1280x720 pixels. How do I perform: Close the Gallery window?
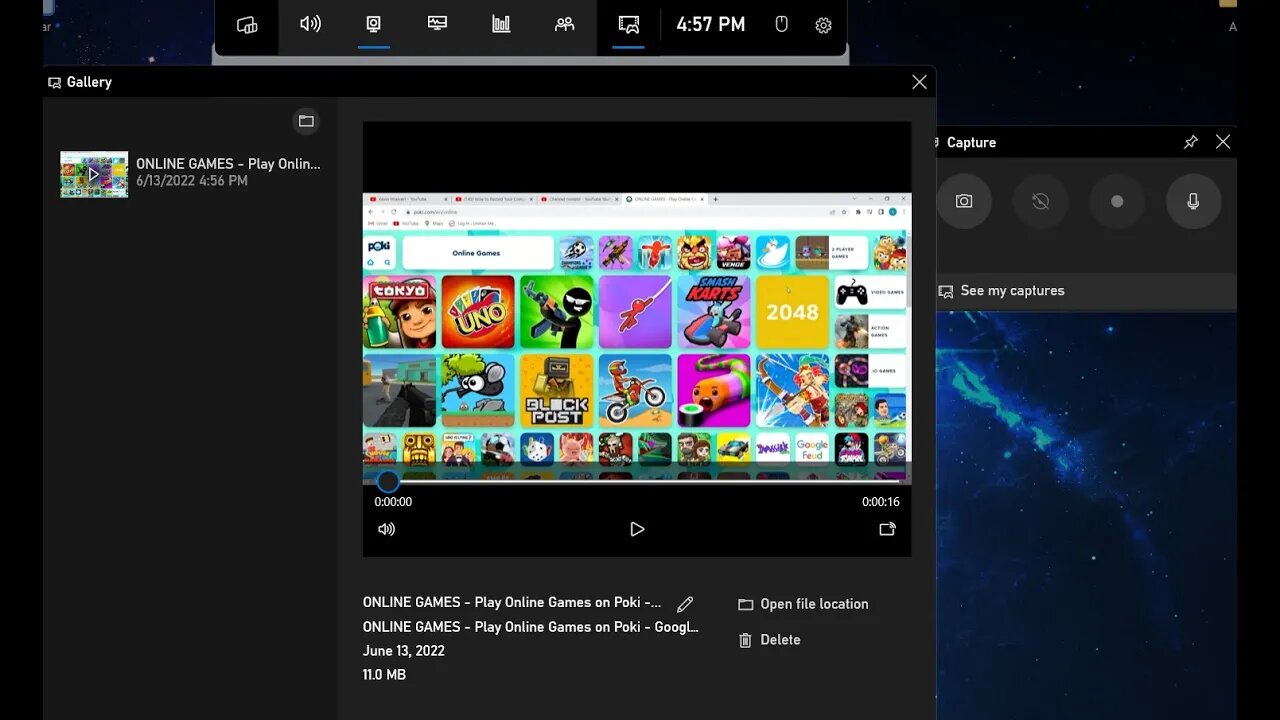[919, 82]
